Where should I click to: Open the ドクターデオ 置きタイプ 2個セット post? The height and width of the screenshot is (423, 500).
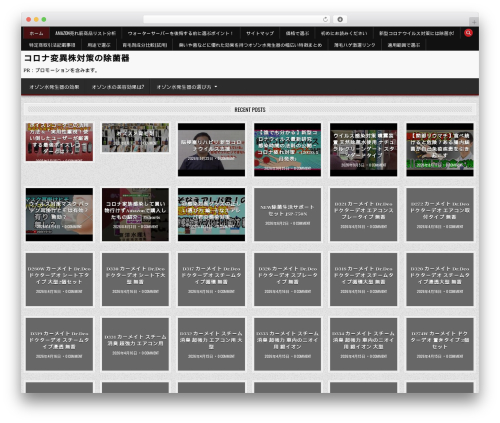pos(440,344)
